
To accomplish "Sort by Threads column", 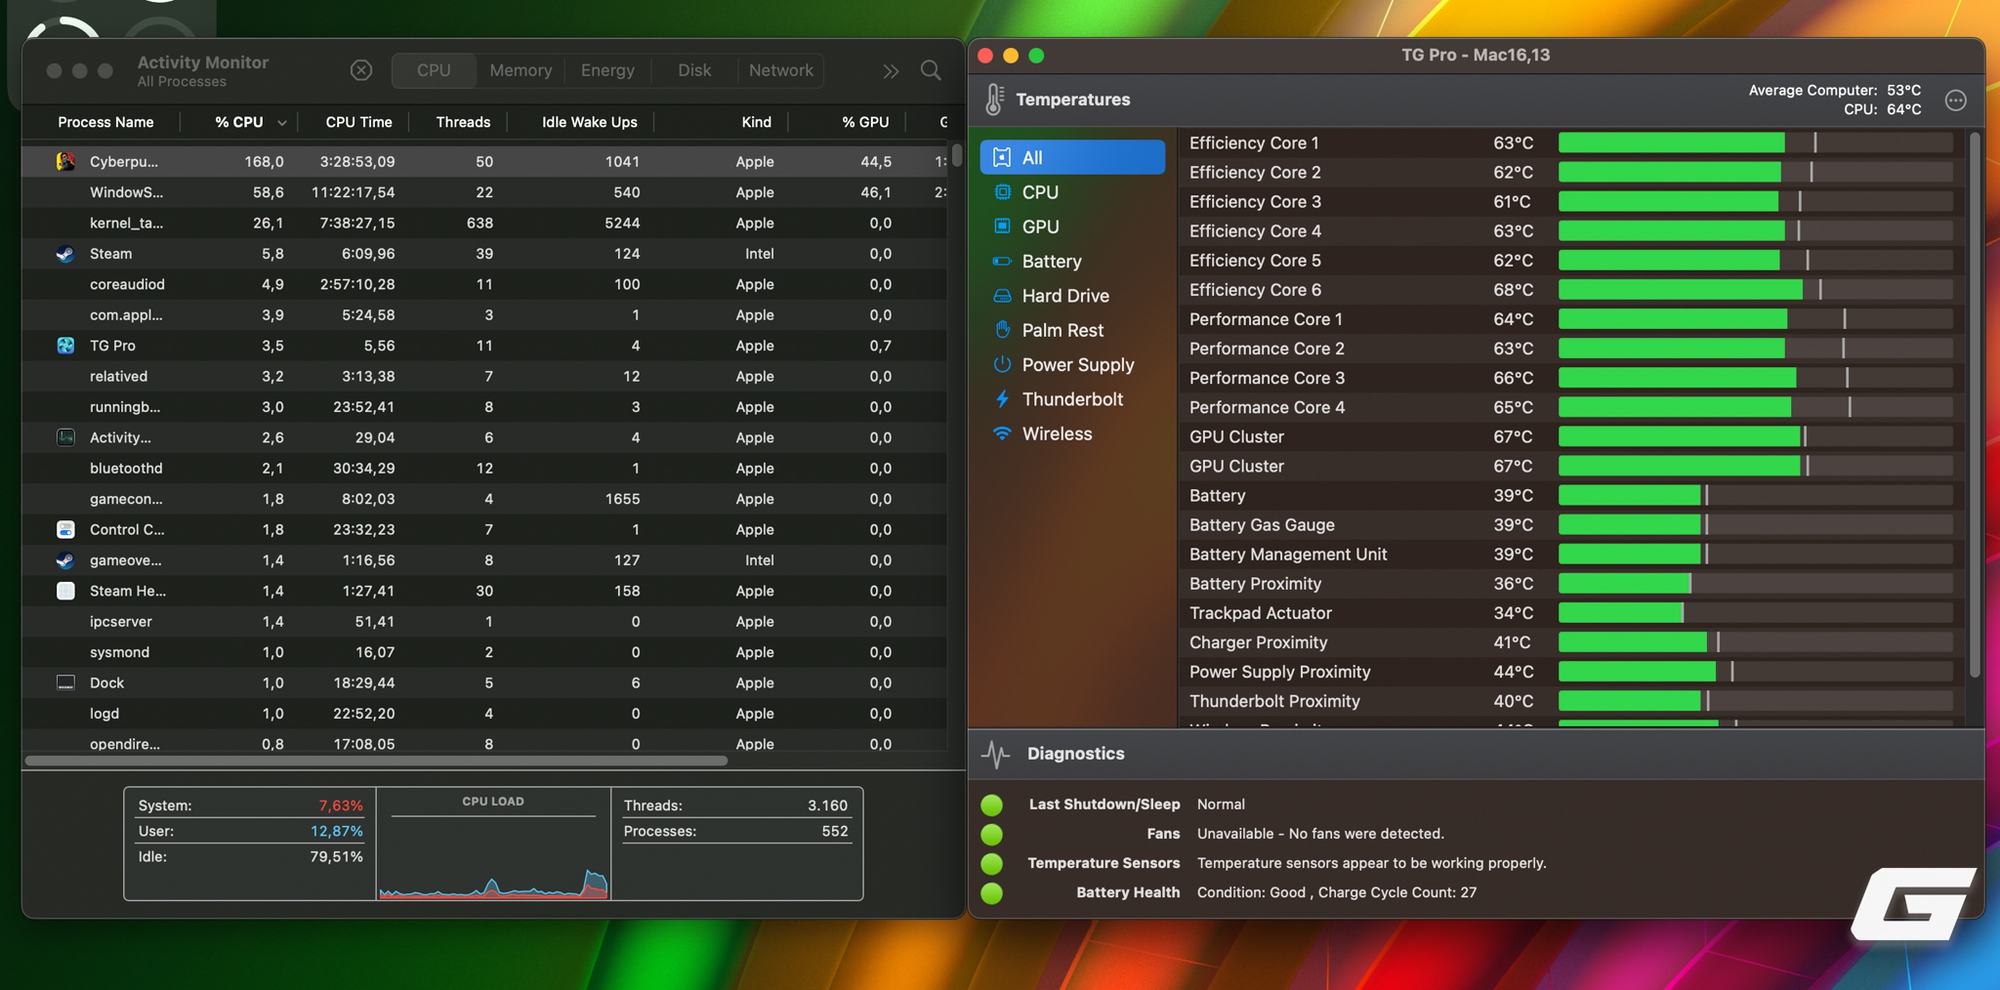I will pos(463,122).
